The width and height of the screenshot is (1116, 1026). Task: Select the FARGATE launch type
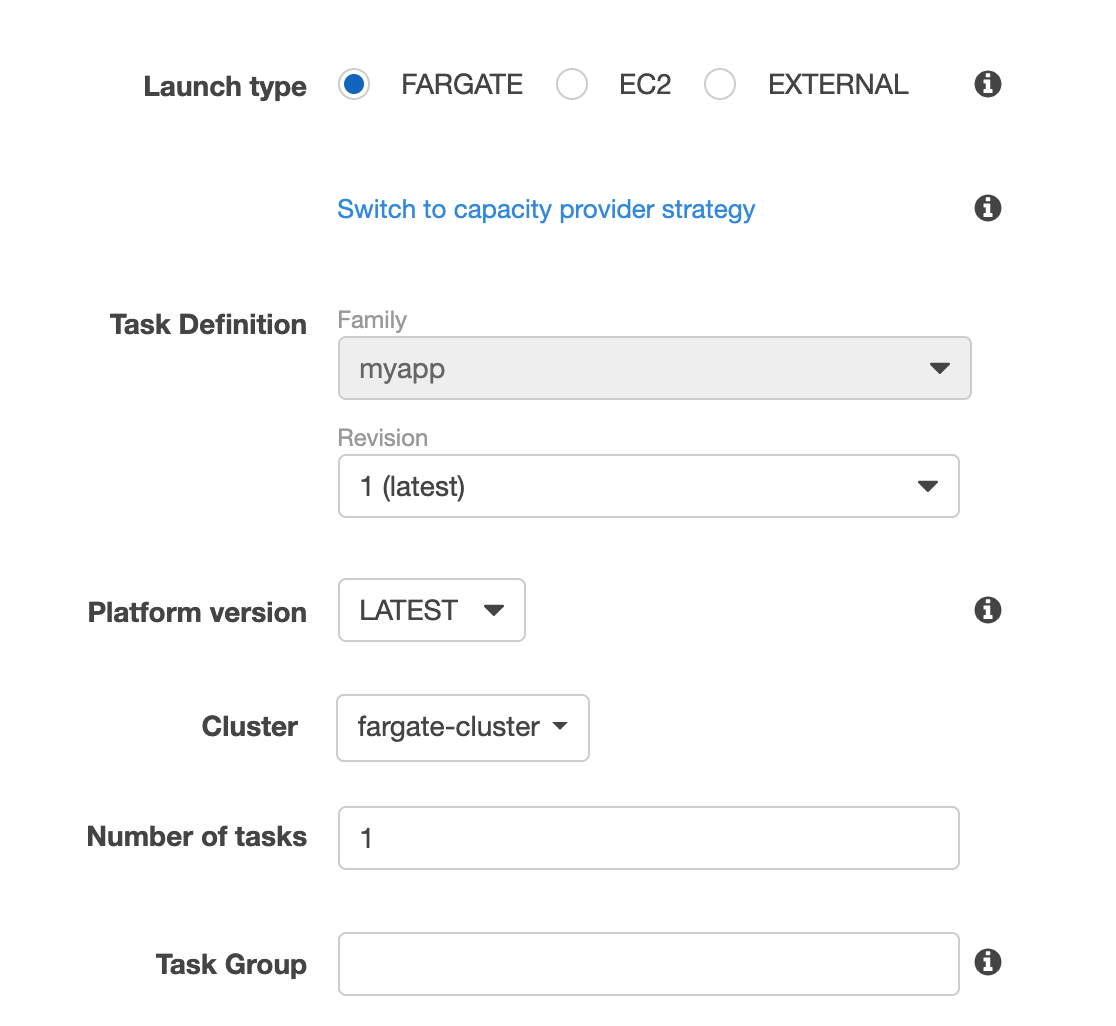pyautogui.click(x=353, y=85)
